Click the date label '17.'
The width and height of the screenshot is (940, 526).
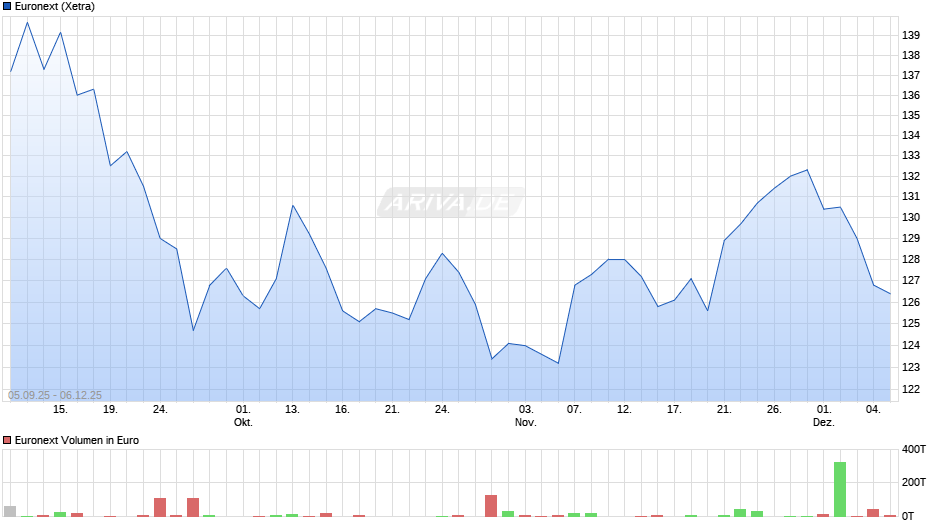[674, 410]
